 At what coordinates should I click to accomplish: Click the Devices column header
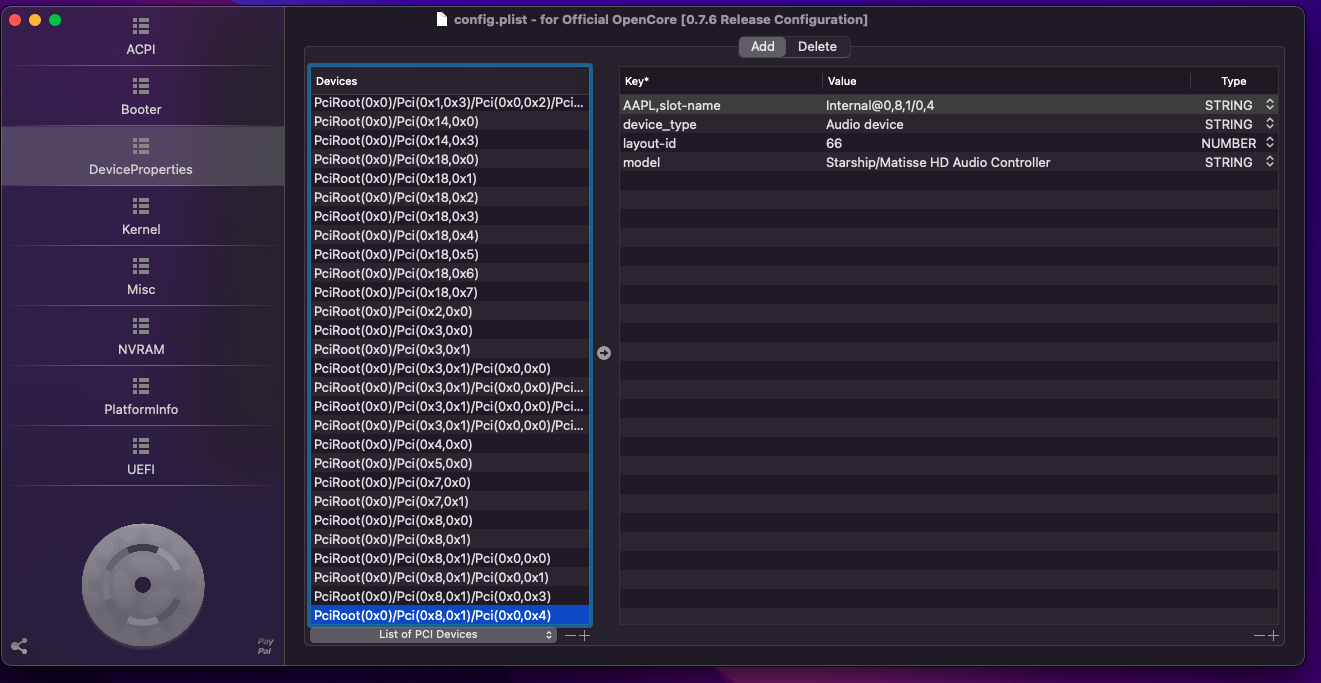[337, 81]
